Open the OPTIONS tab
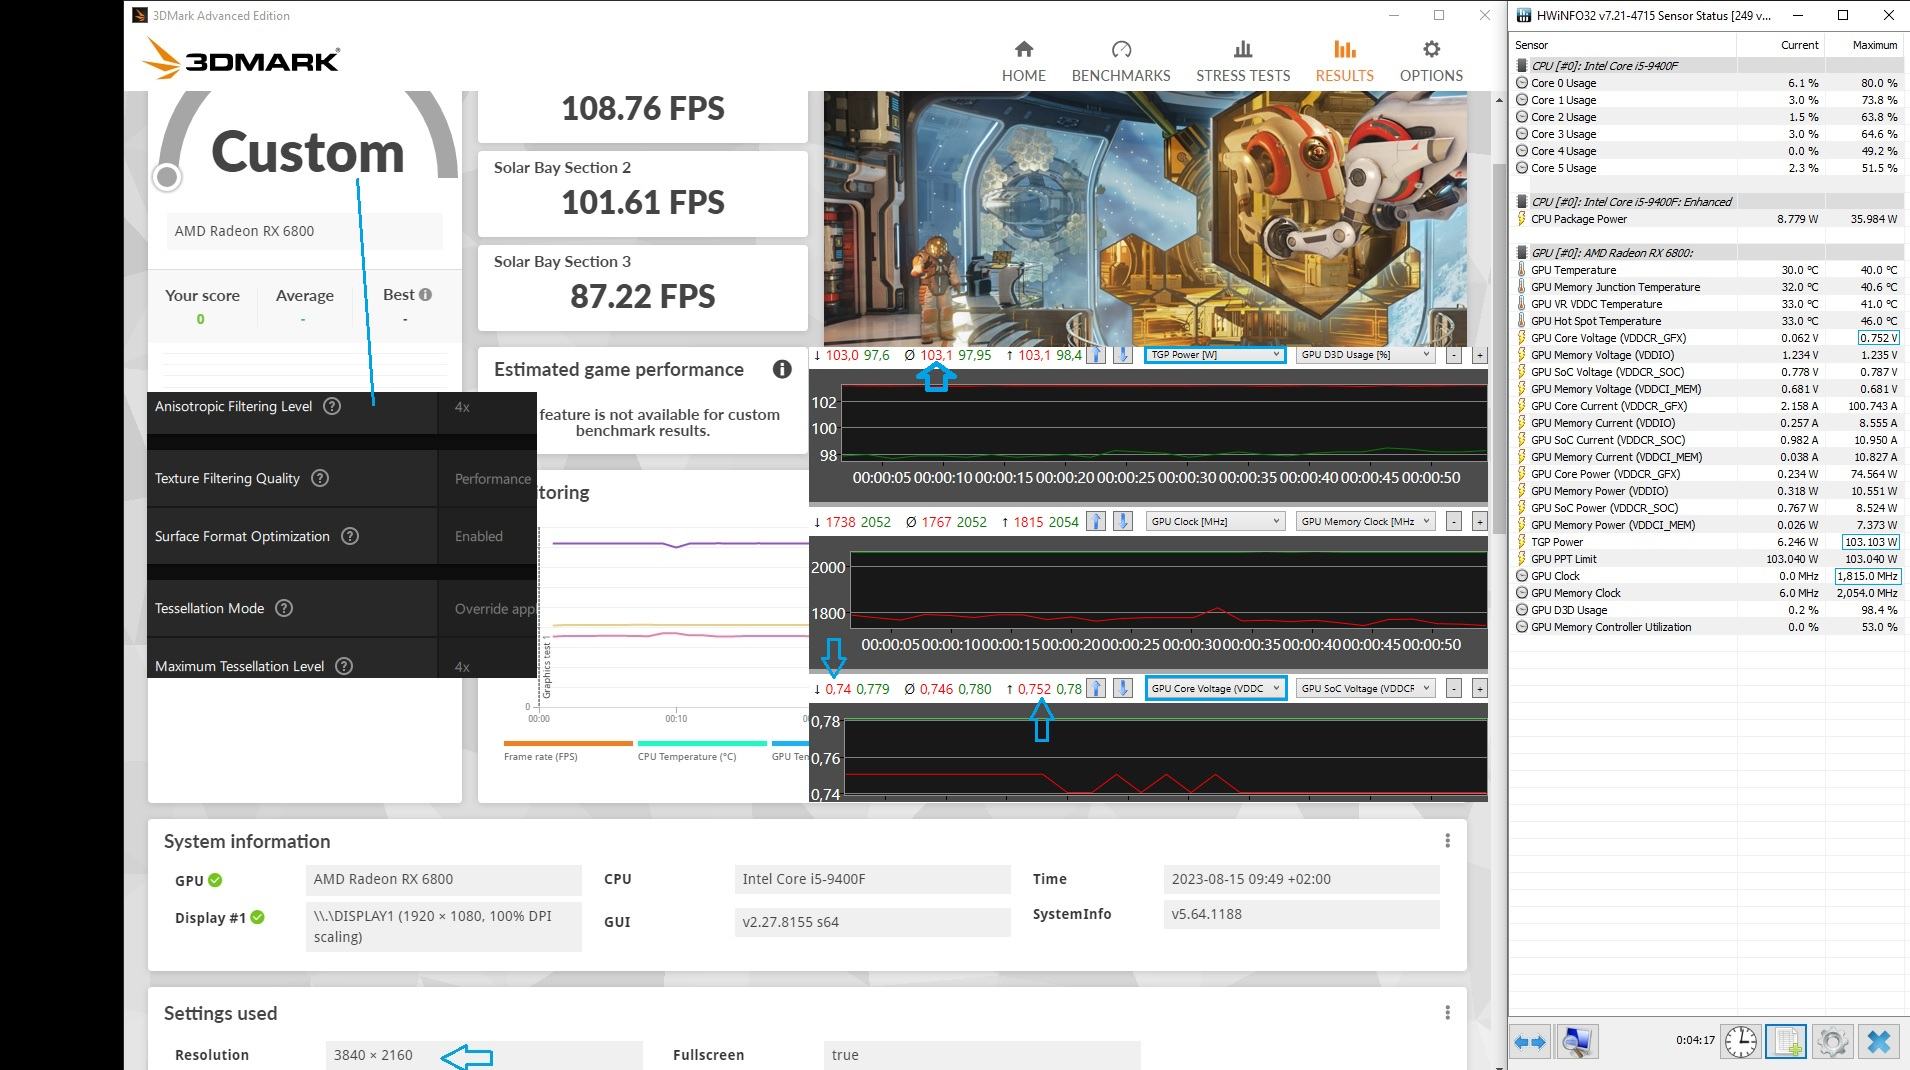 tap(1431, 61)
